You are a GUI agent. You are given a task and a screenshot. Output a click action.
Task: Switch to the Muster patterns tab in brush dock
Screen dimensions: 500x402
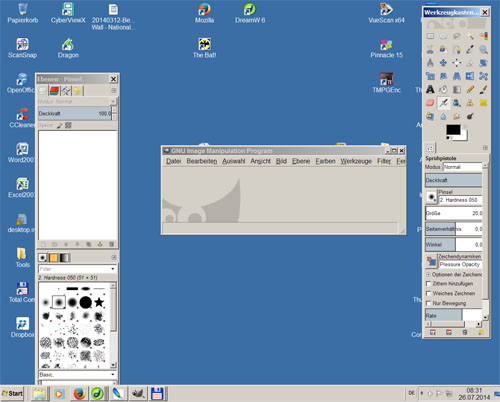tap(53, 258)
